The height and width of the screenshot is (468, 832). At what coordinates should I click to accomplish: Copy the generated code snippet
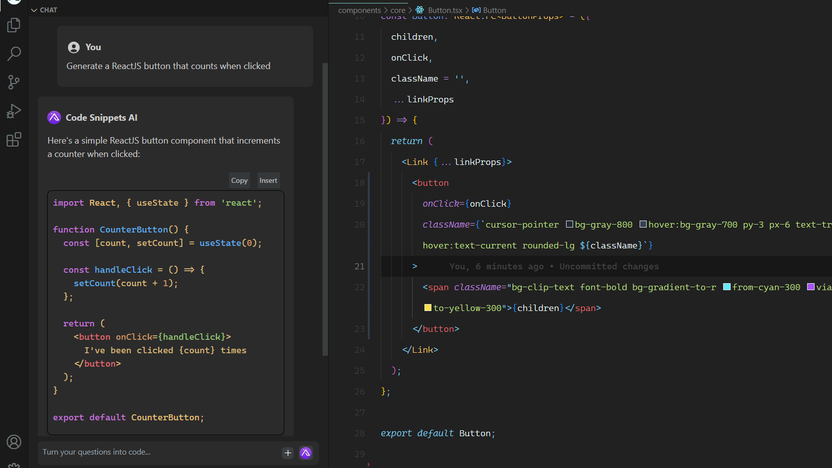coord(239,180)
